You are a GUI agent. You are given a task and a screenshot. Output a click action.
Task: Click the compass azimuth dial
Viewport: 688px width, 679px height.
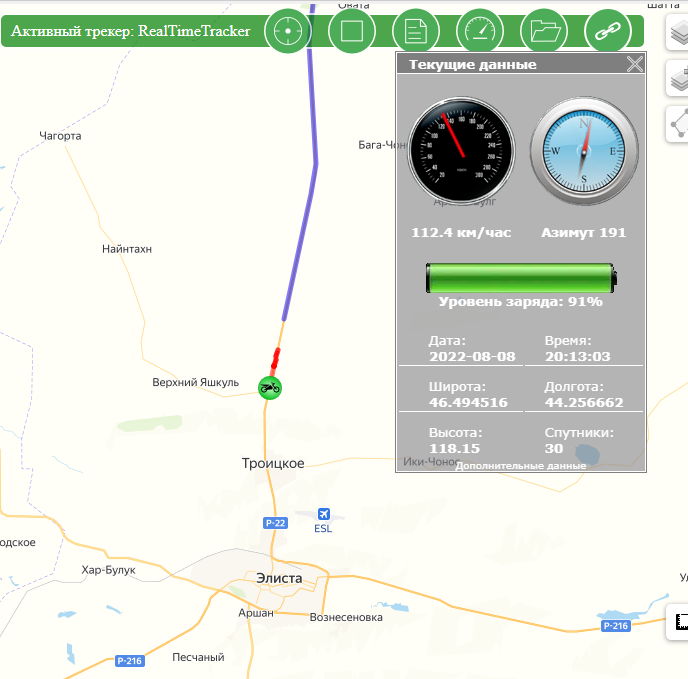pos(584,151)
